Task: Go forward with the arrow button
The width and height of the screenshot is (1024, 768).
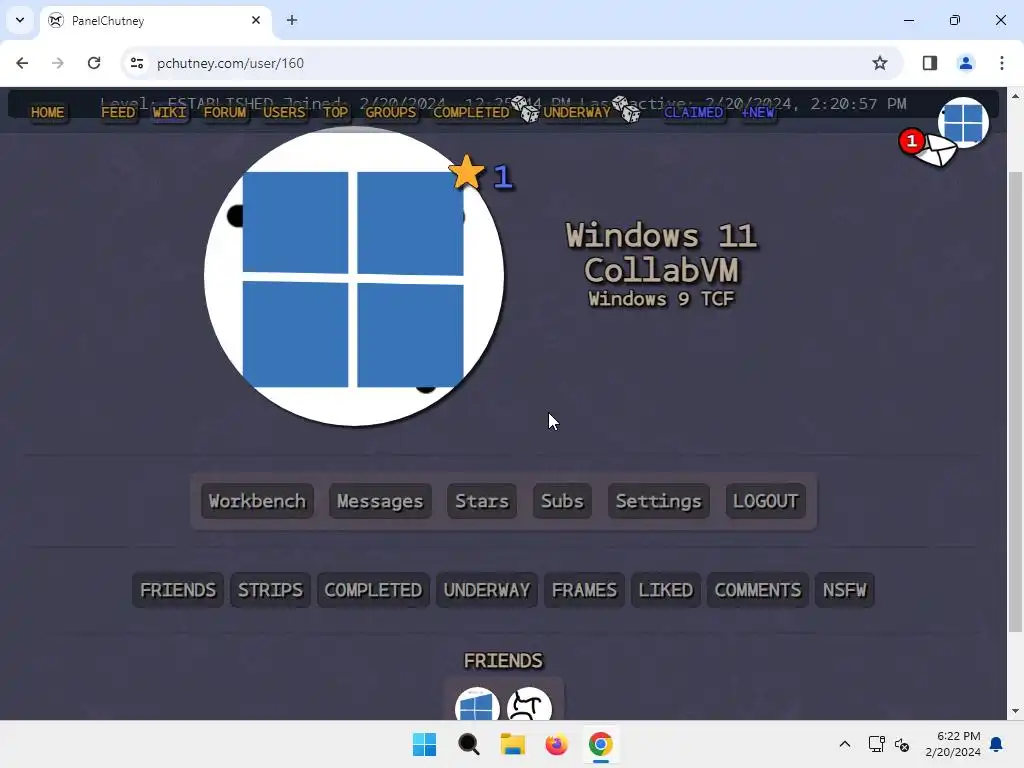Action: (58, 63)
